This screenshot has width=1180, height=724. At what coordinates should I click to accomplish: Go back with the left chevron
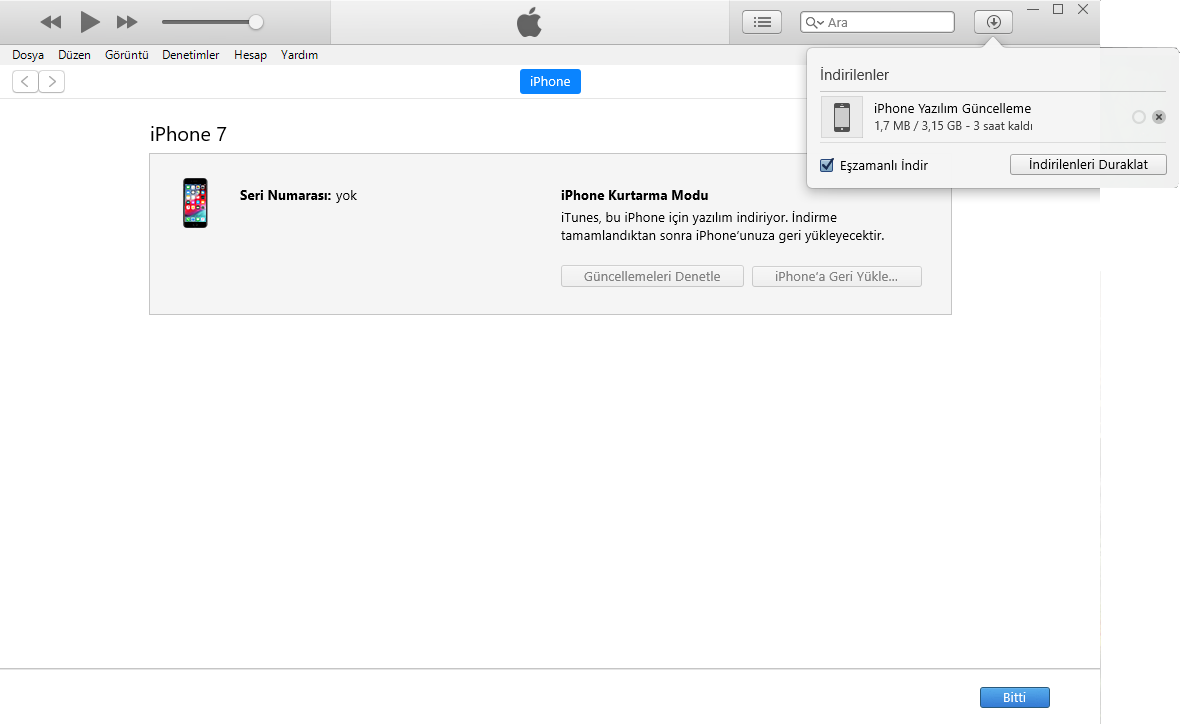click(x=26, y=81)
